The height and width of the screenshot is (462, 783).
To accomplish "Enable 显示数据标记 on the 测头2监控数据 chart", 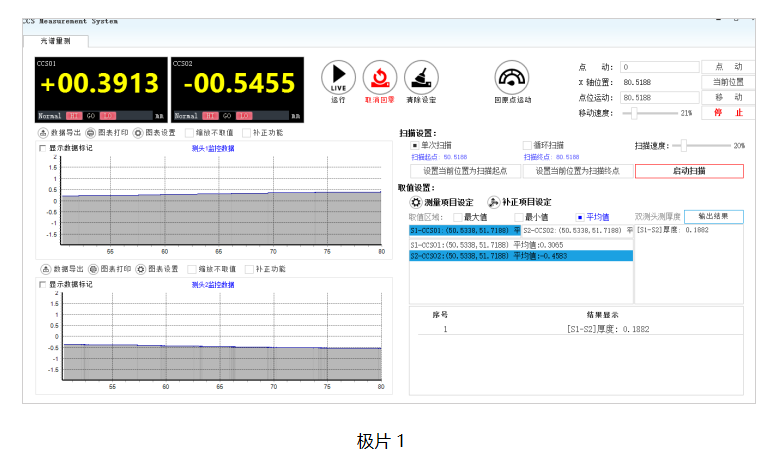I will coord(43,285).
